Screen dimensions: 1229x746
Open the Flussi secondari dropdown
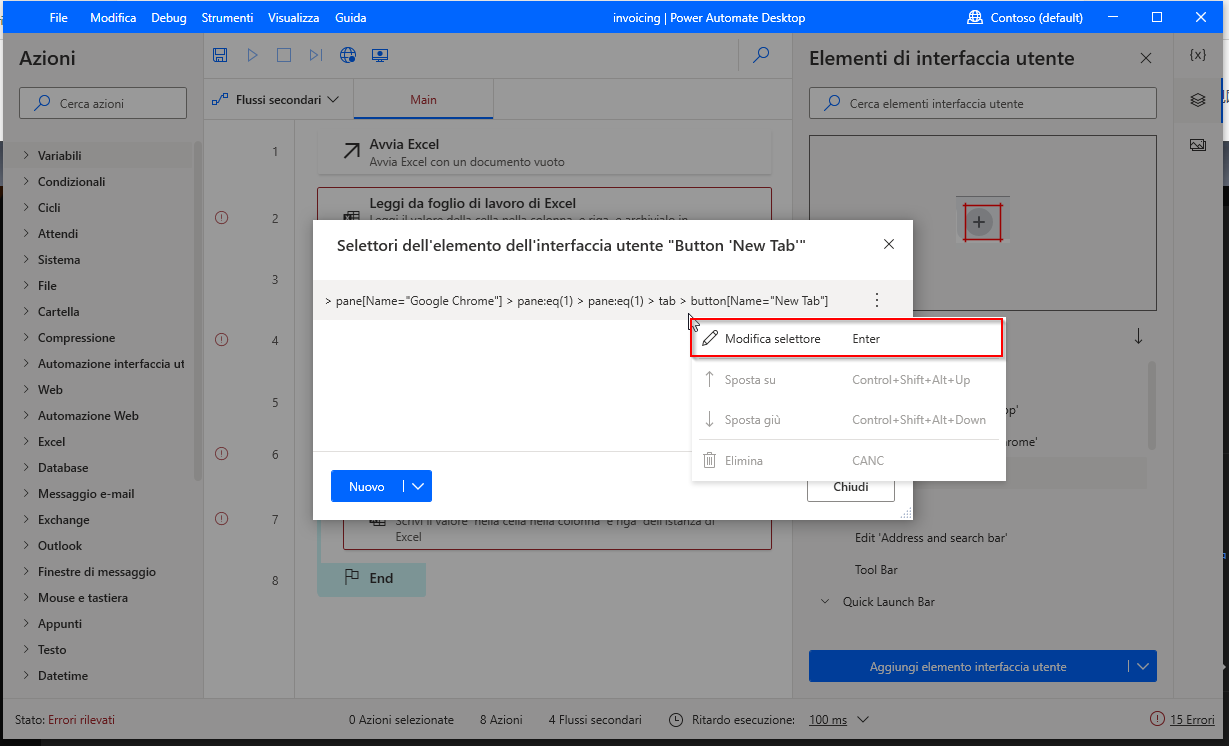[x=276, y=100]
